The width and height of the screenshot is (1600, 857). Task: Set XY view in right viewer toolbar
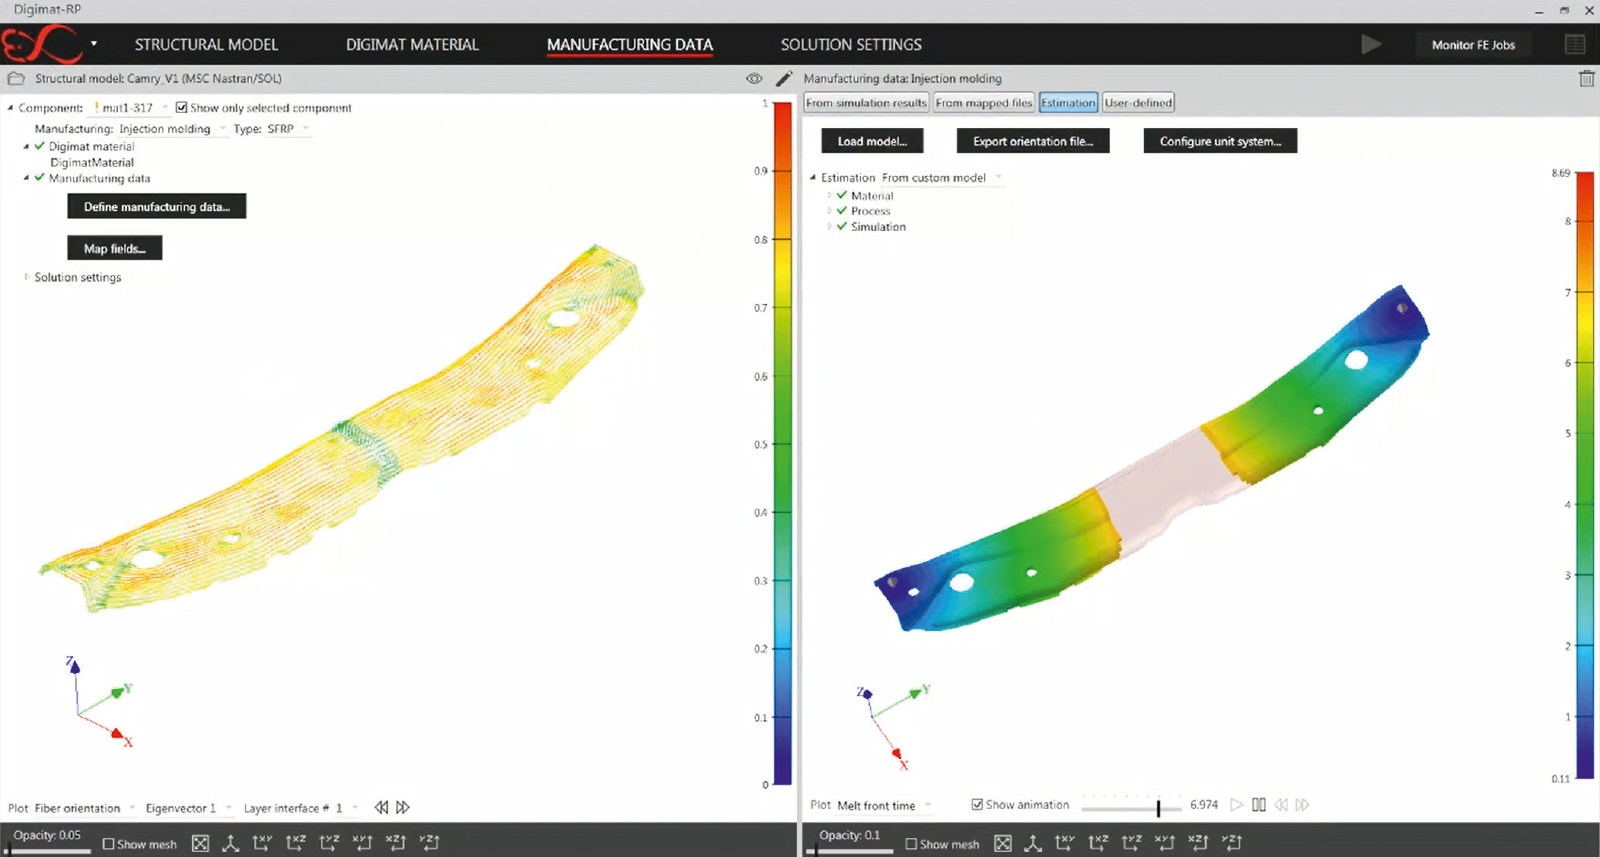point(1065,843)
